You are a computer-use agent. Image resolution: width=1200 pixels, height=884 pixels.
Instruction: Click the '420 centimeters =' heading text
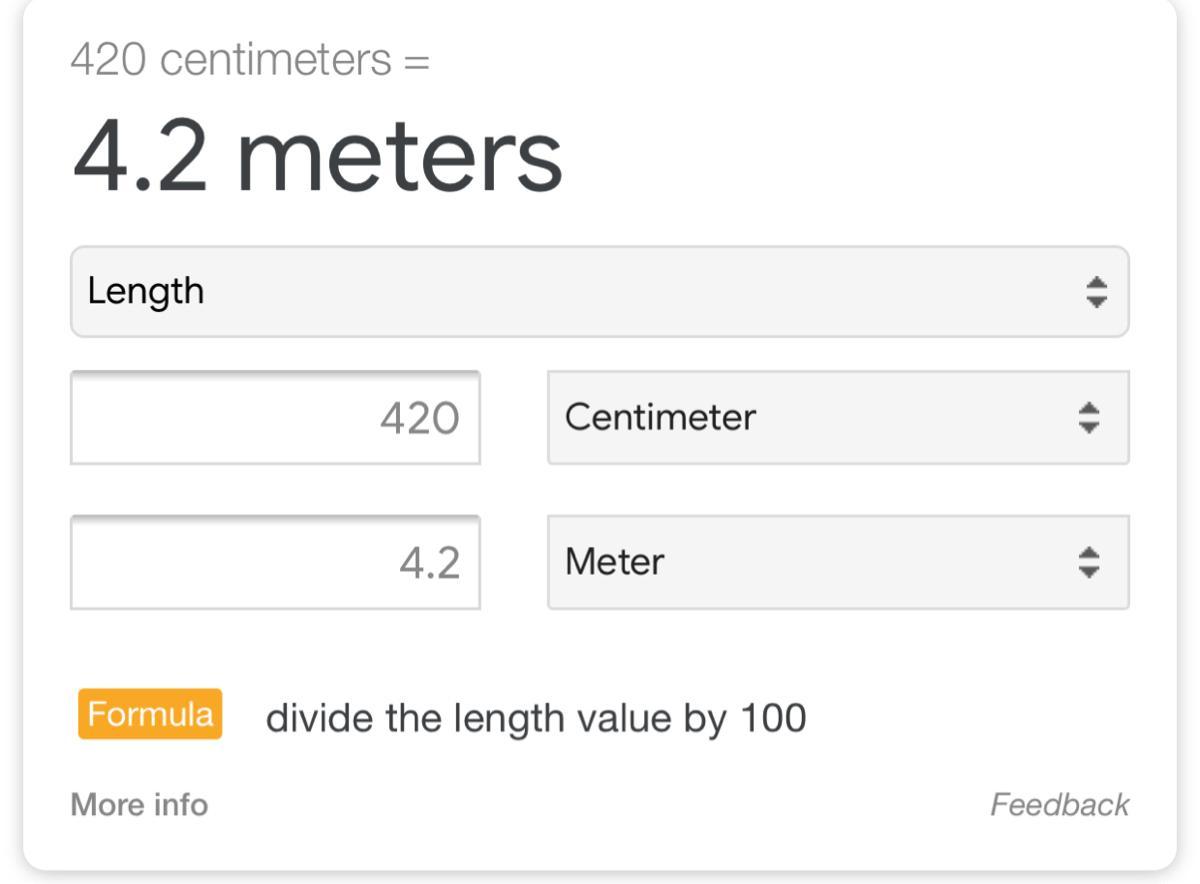coord(250,61)
